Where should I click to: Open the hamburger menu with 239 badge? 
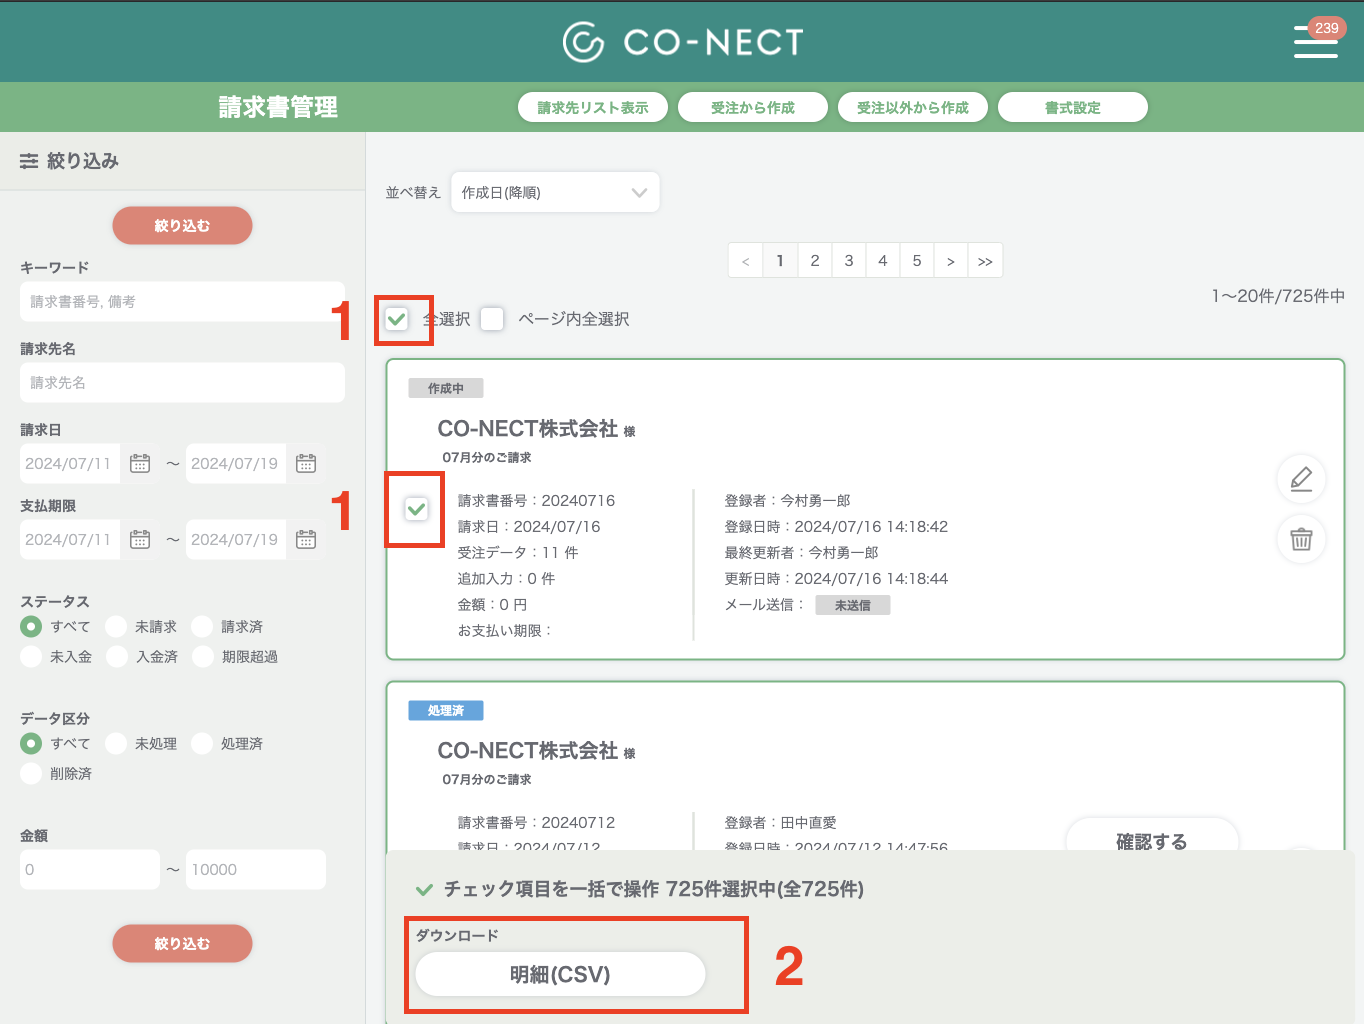coord(1316,41)
